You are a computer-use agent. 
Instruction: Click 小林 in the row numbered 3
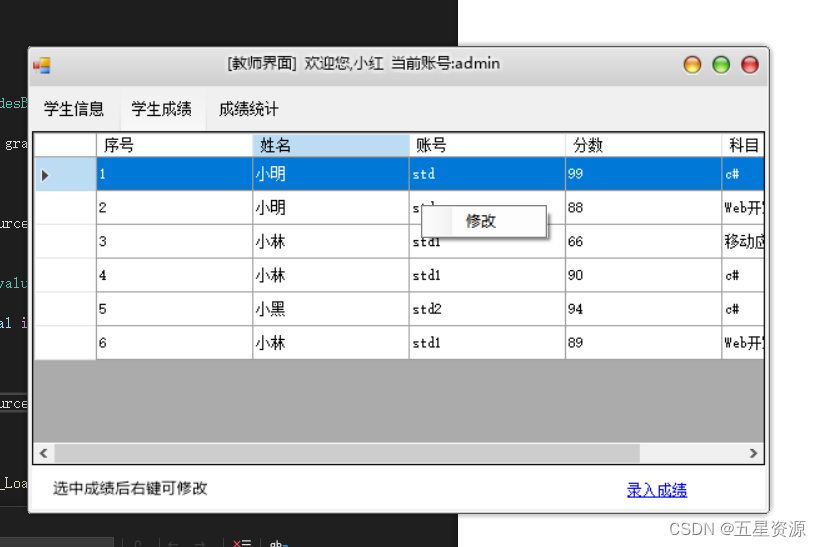[x=331, y=242]
